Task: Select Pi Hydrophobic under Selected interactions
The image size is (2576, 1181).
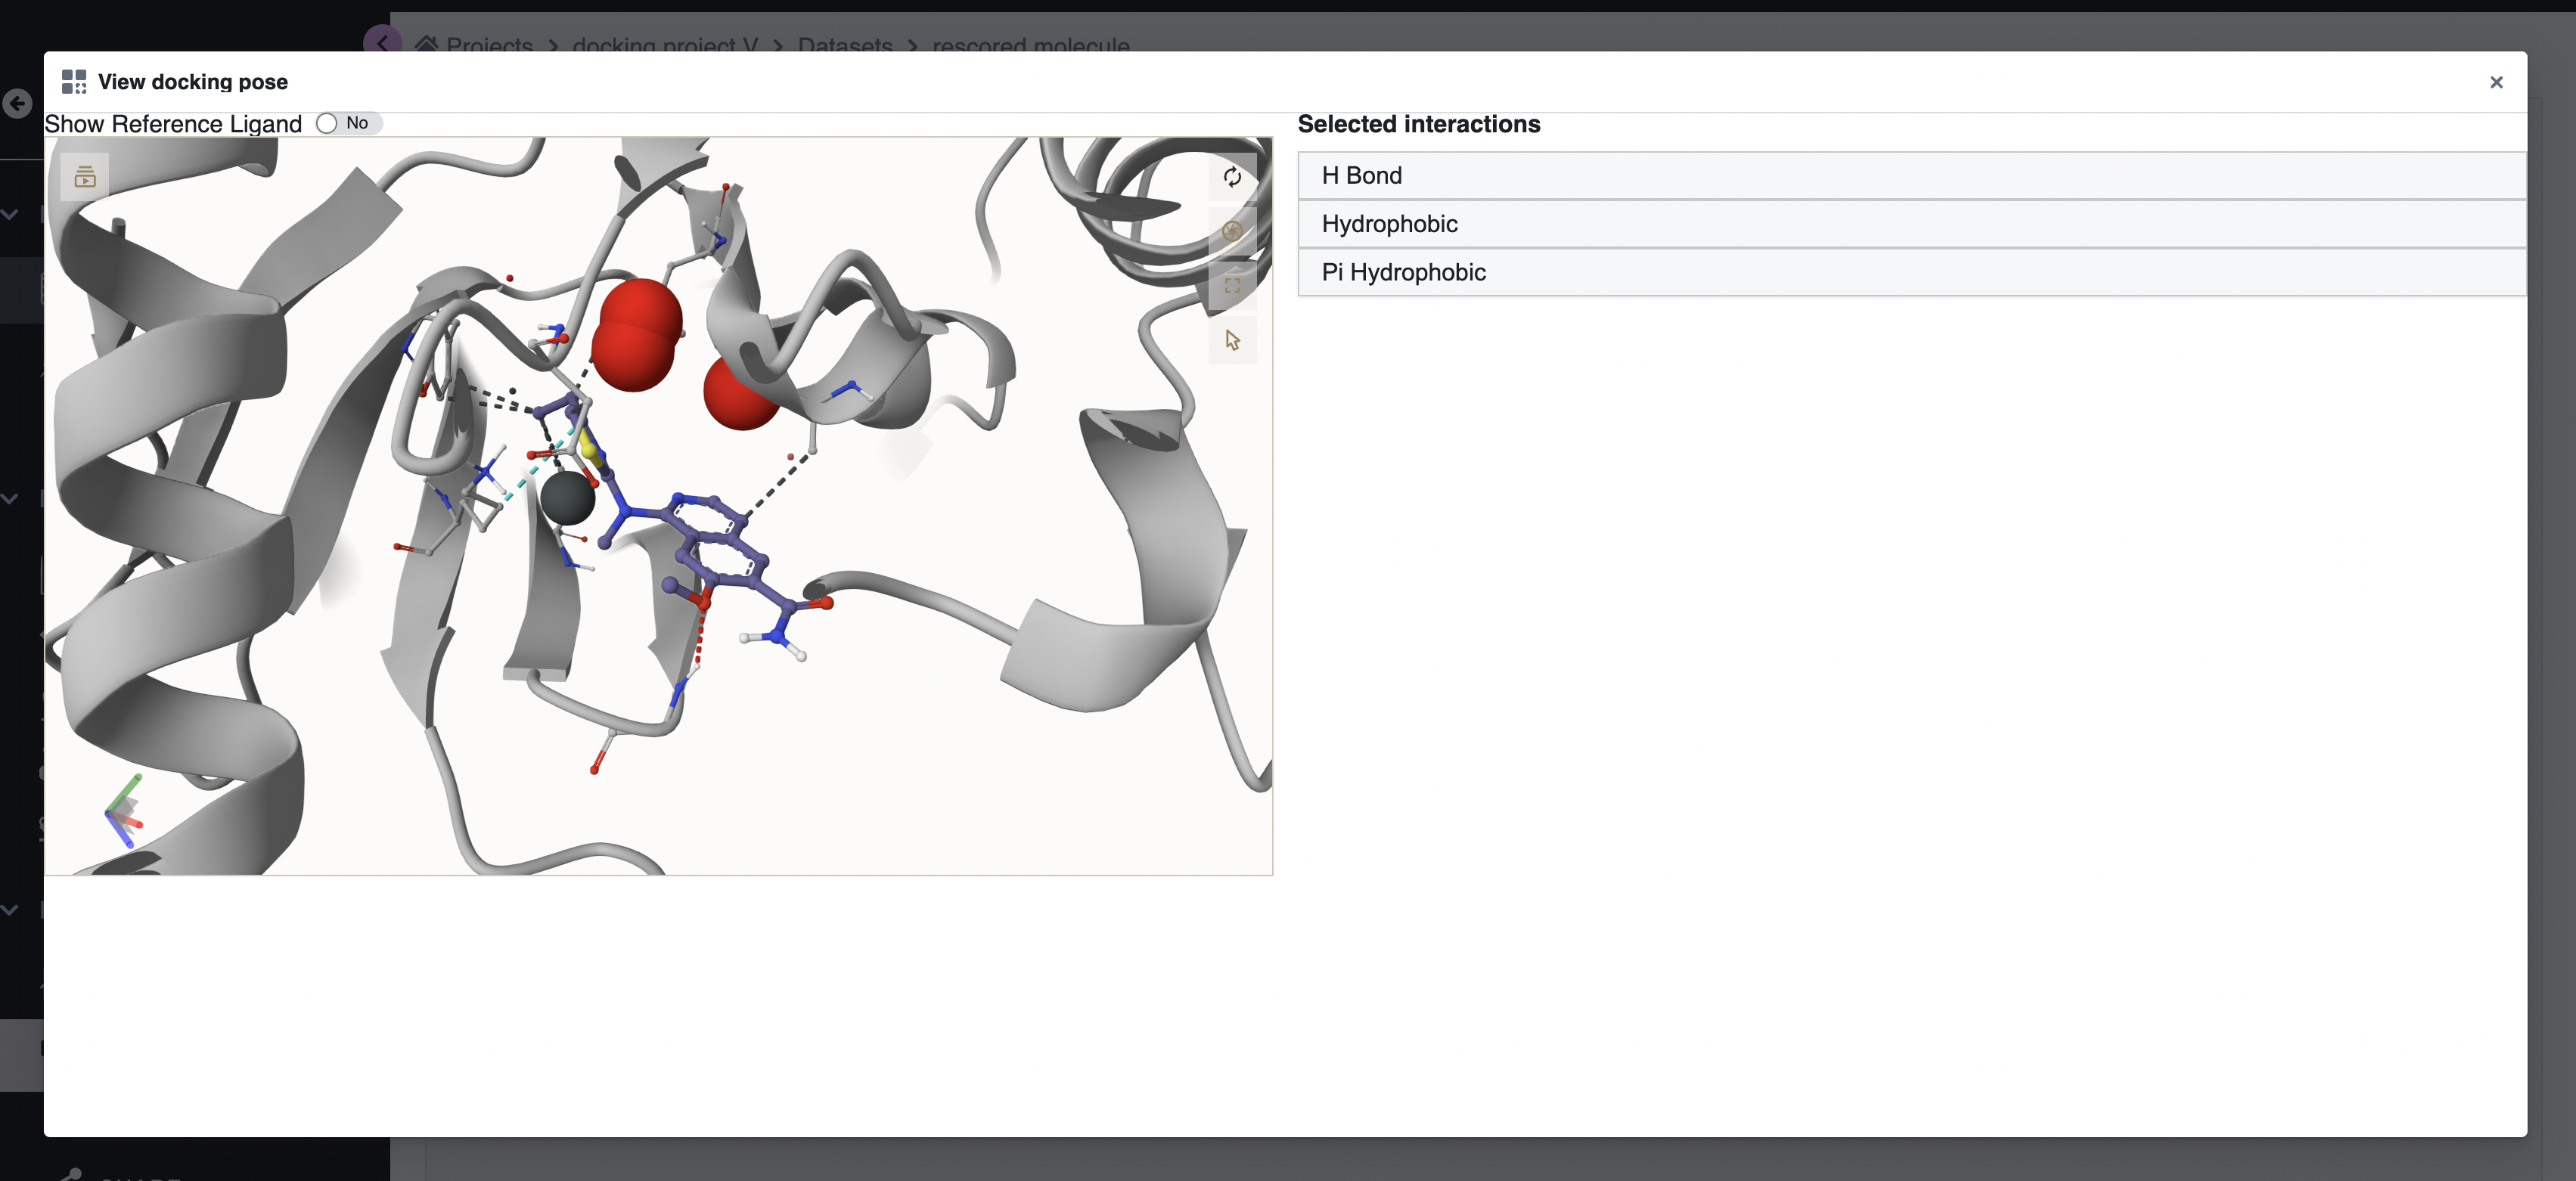Action: point(1402,271)
